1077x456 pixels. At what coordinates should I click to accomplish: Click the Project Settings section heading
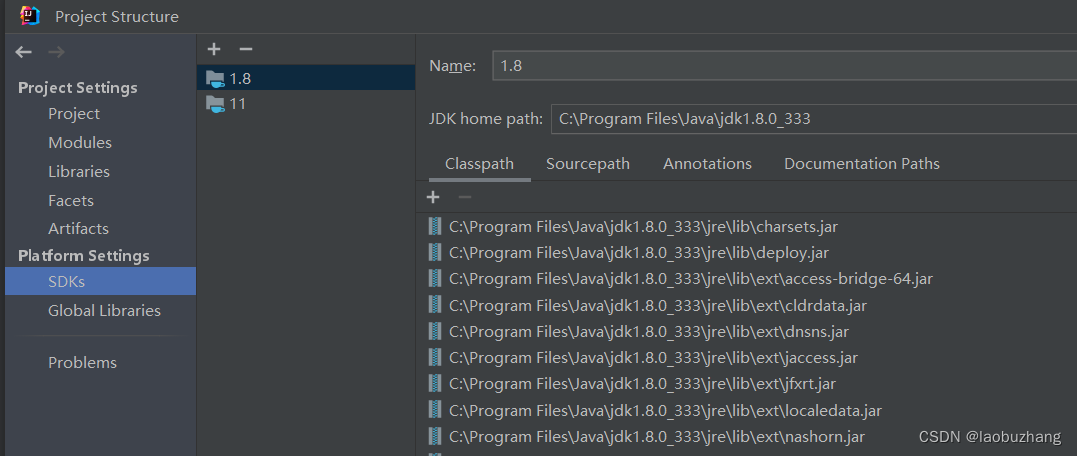78,88
